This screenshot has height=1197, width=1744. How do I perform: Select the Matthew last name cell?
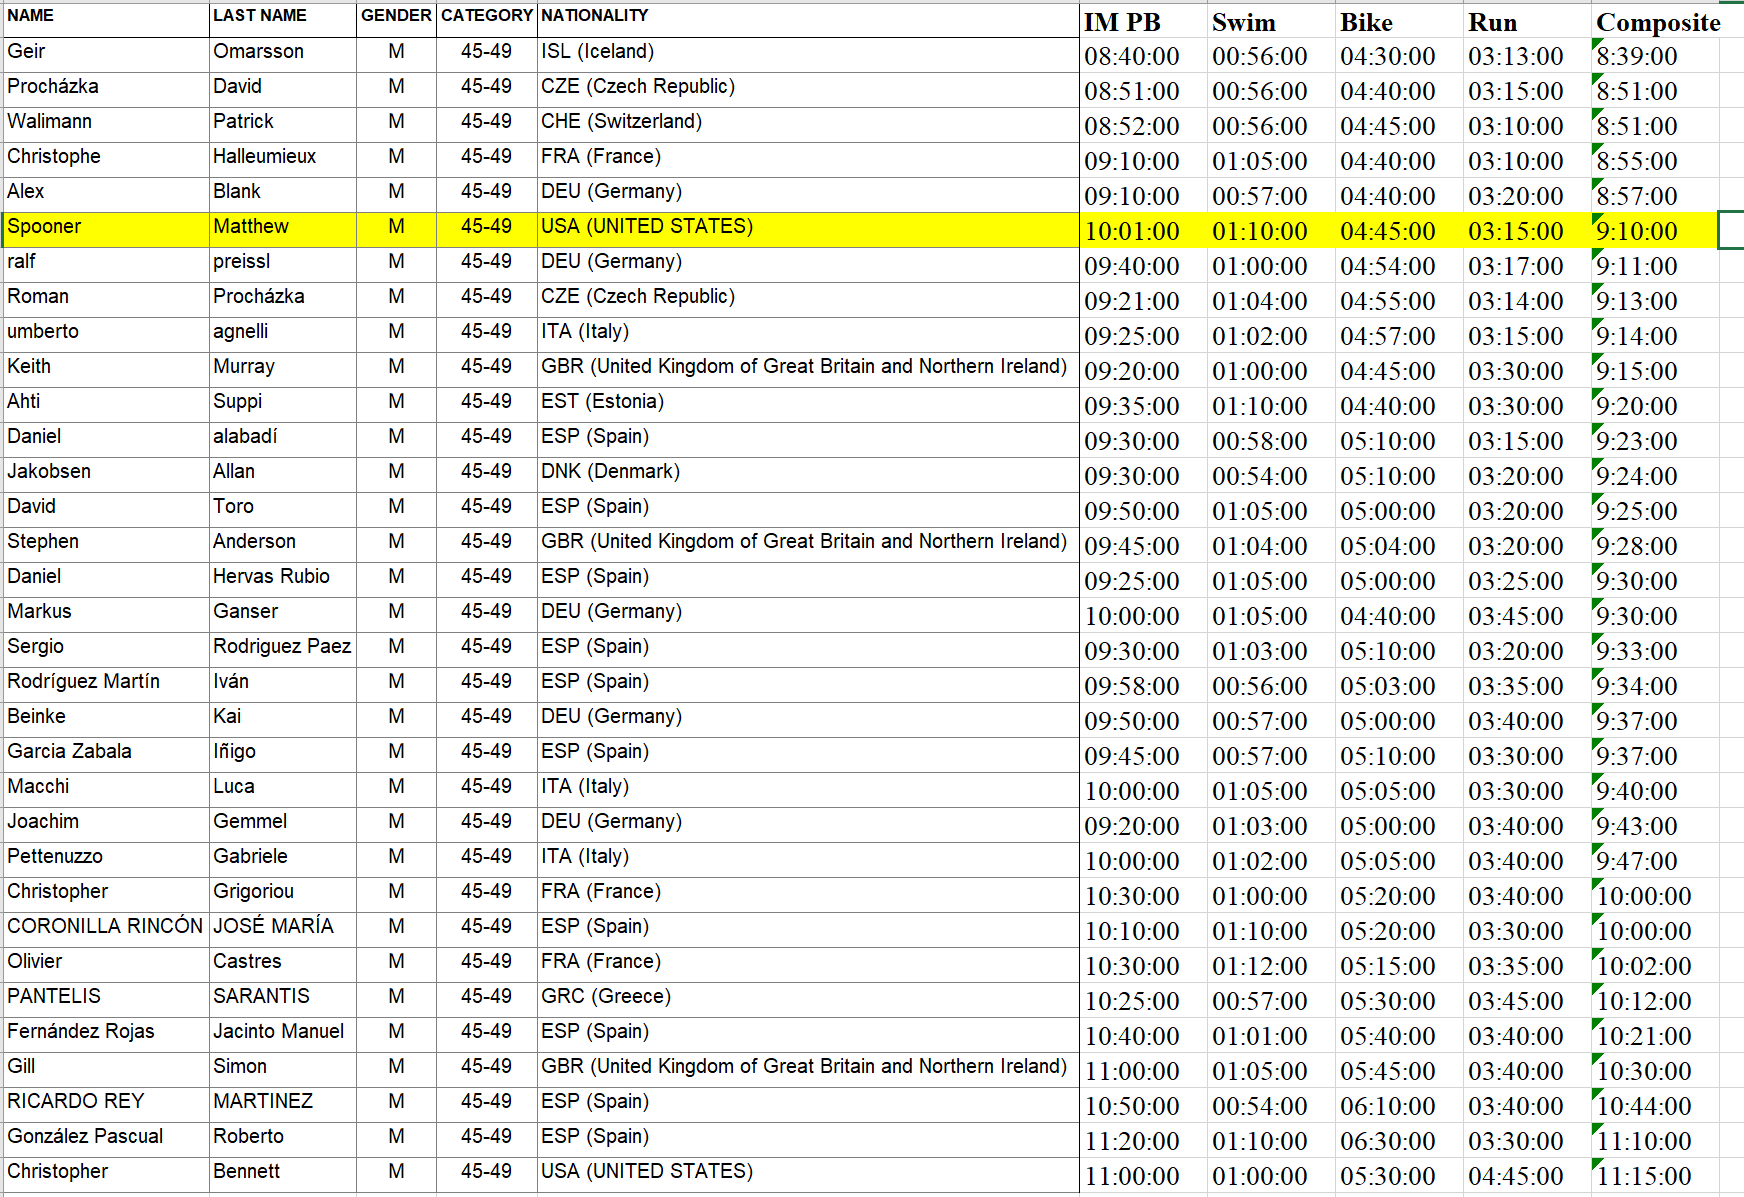pos(283,230)
